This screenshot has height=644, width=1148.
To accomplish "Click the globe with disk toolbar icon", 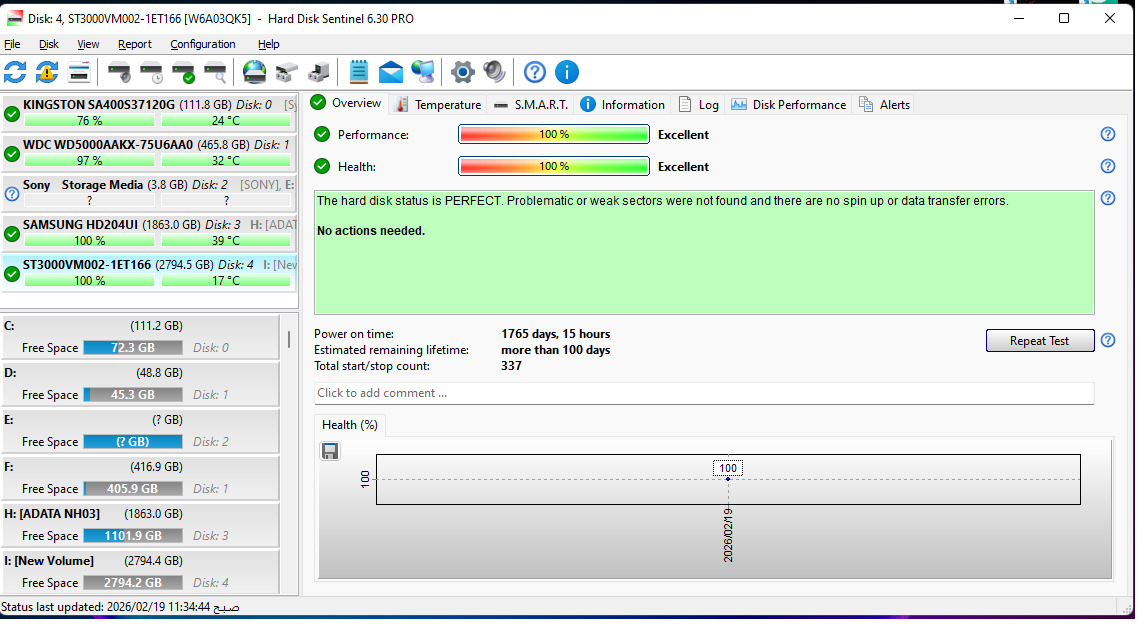I will (x=254, y=72).
